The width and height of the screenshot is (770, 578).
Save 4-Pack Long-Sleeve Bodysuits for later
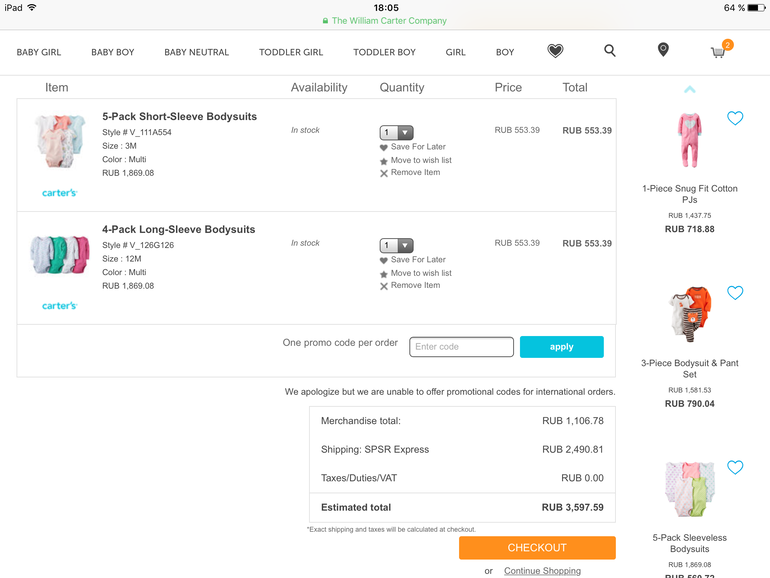417,260
